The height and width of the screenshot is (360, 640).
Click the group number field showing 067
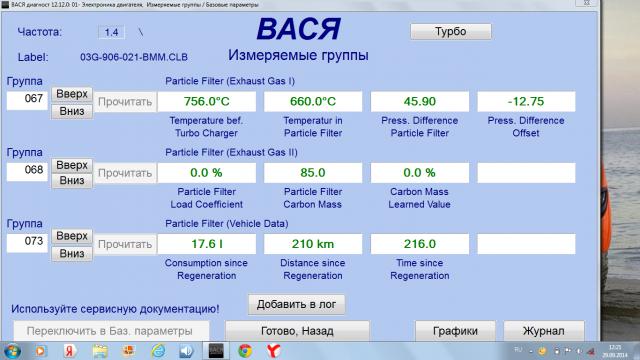[x=27, y=100]
